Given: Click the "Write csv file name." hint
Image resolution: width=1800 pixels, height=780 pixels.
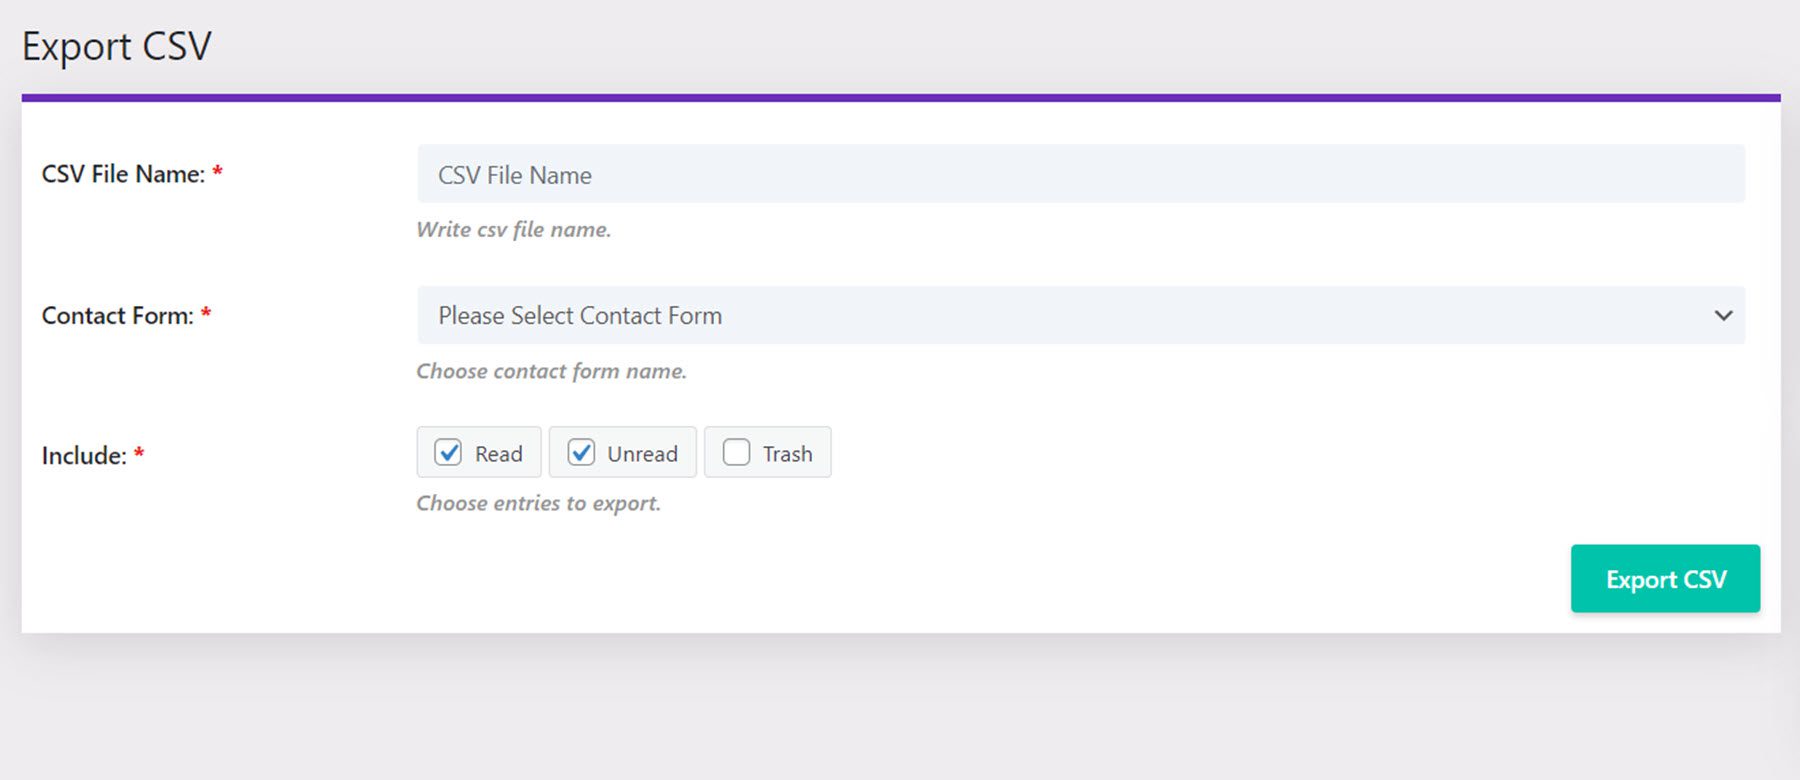Looking at the screenshot, I should point(513,229).
